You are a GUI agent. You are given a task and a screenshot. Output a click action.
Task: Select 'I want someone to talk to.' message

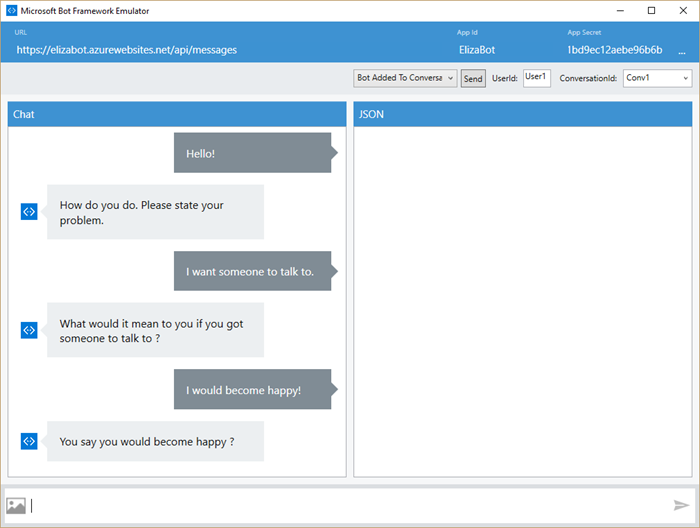tap(256, 271)
